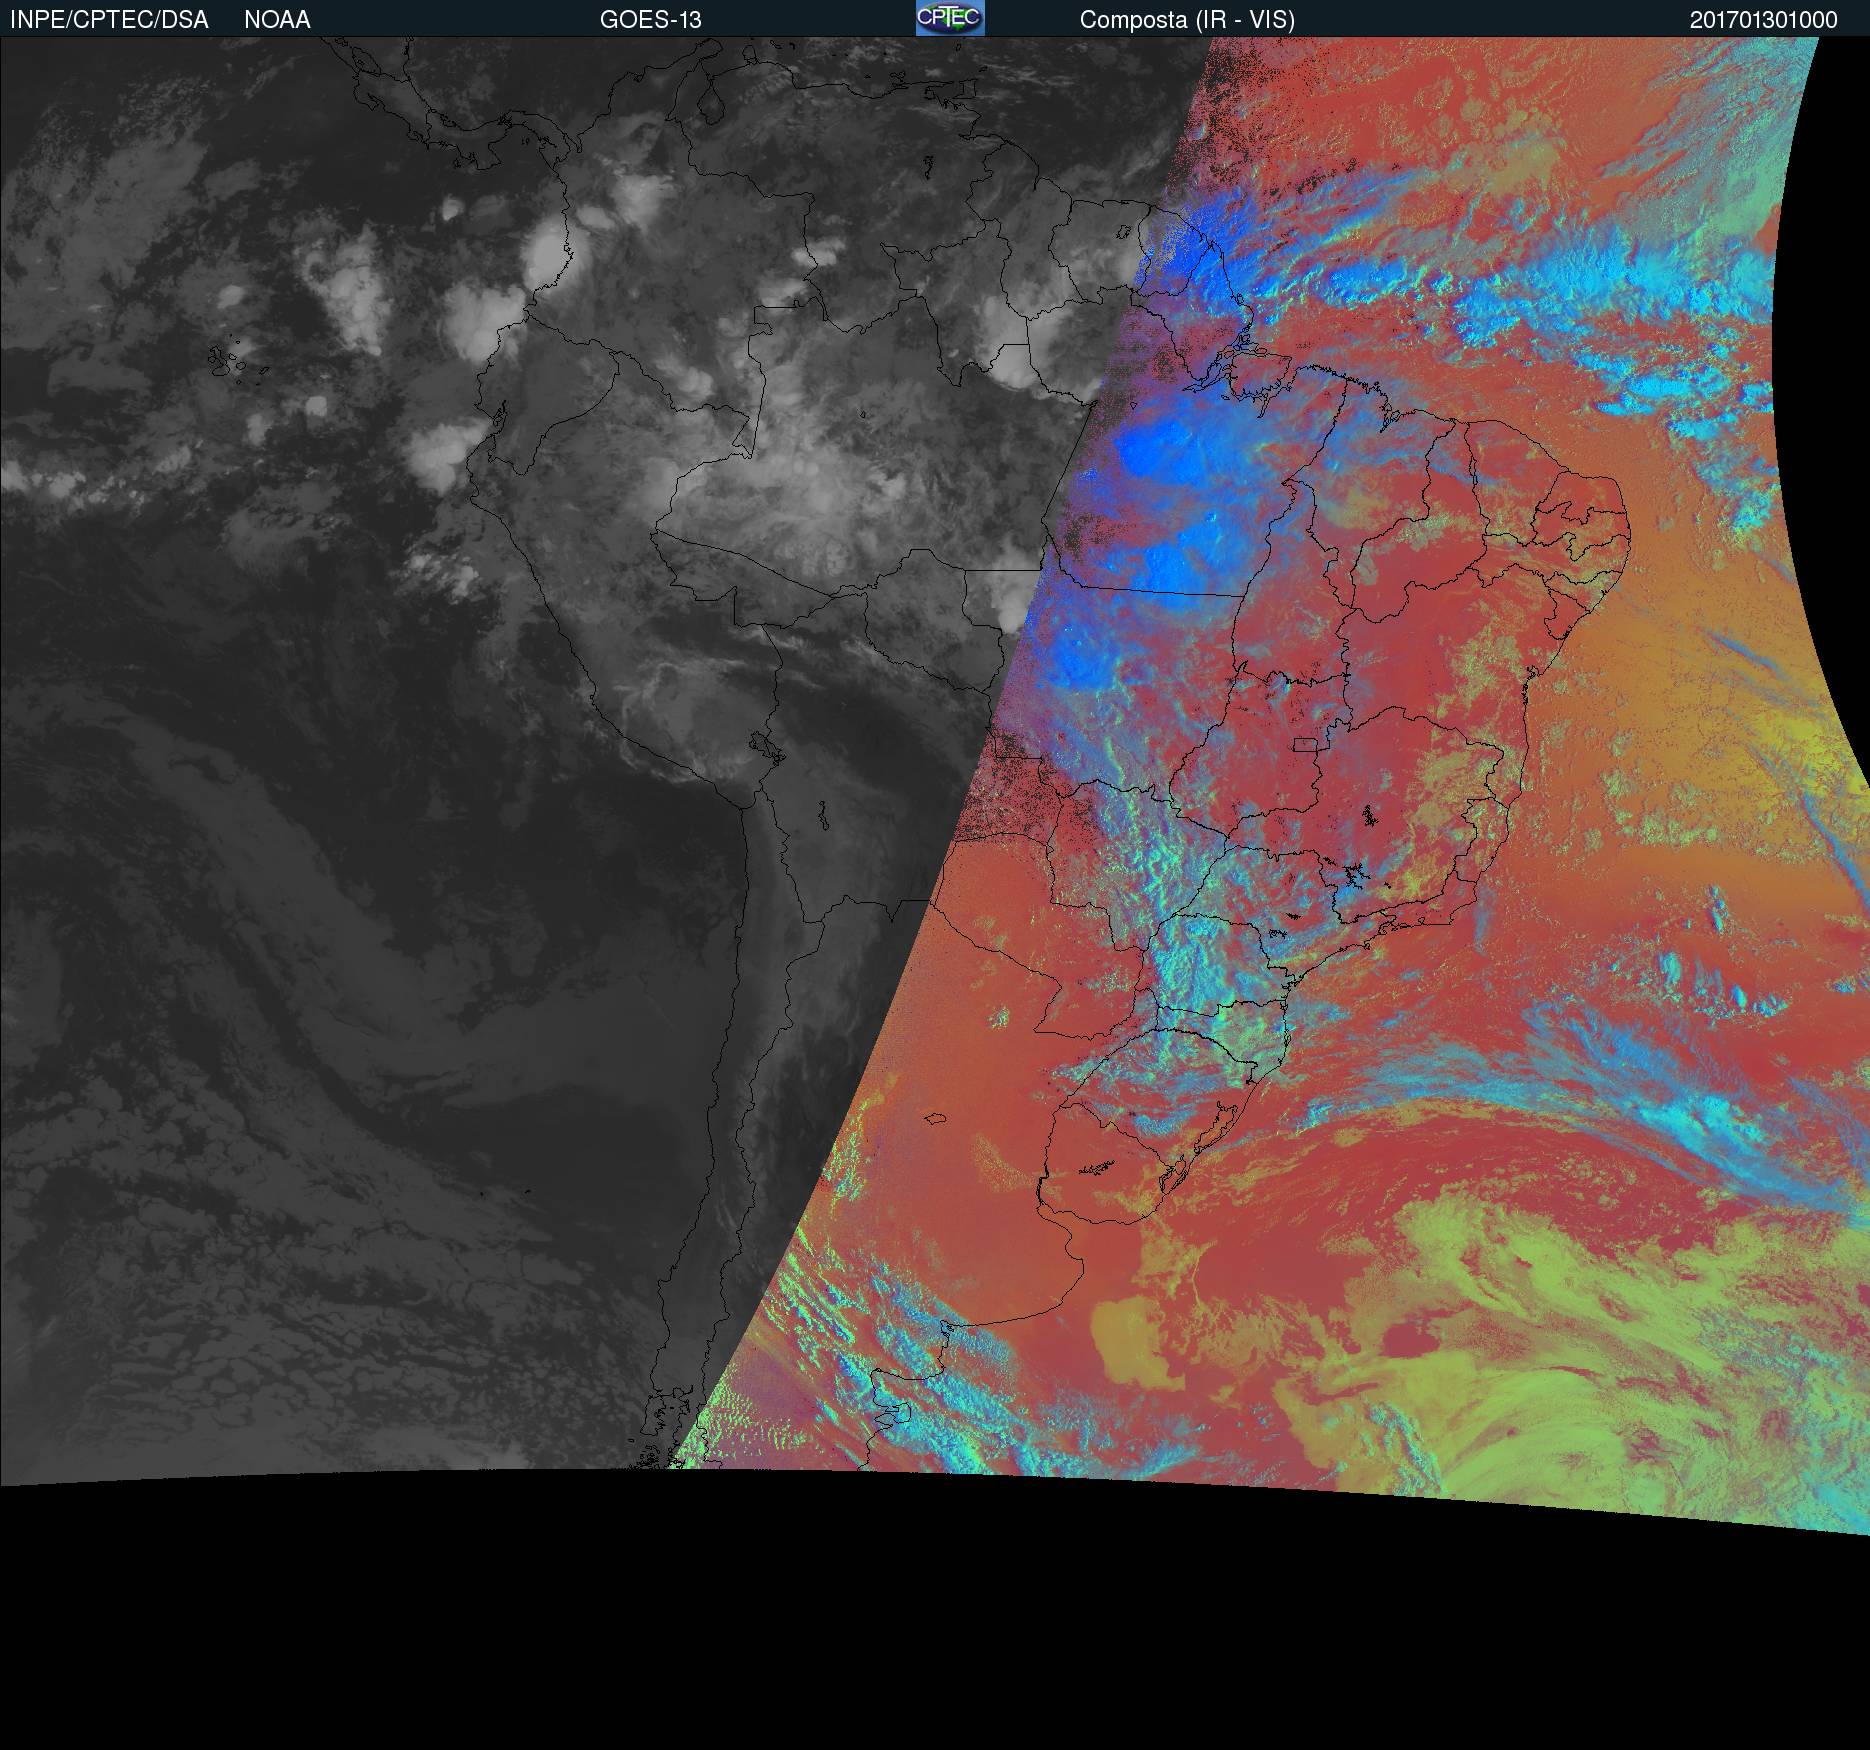Click the GOES-13 satellite label
This screenshot has width=1870, height=1750.
(x=651, y=20)
